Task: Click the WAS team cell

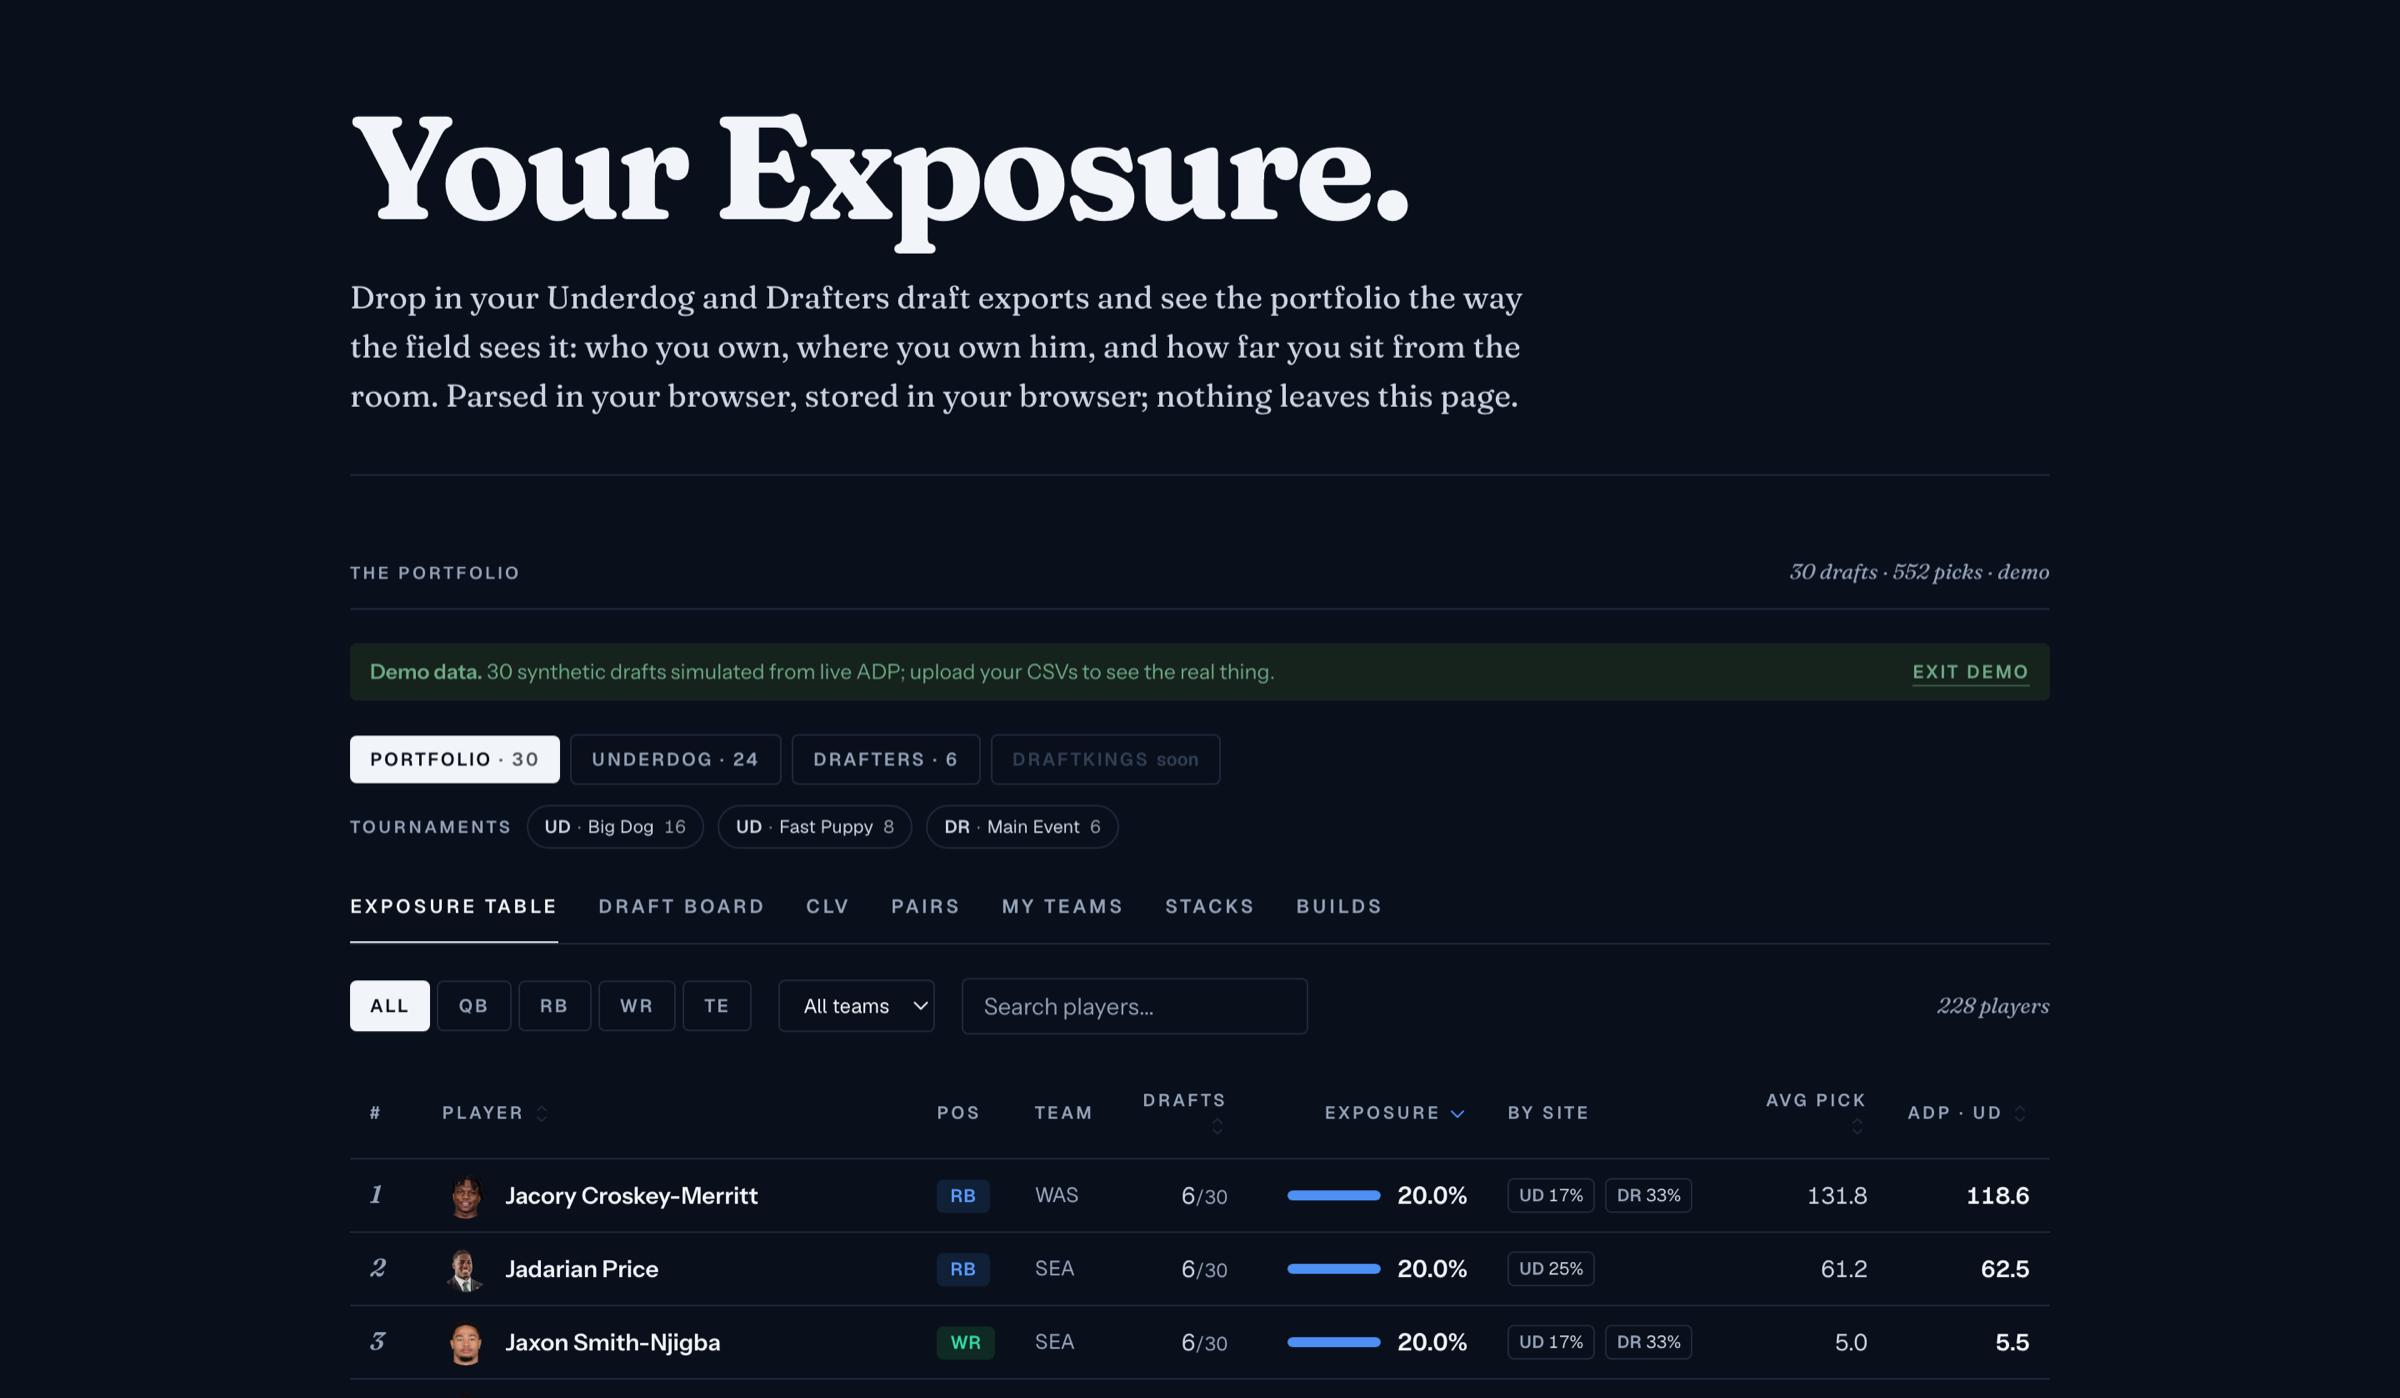Action: 1056,1195
